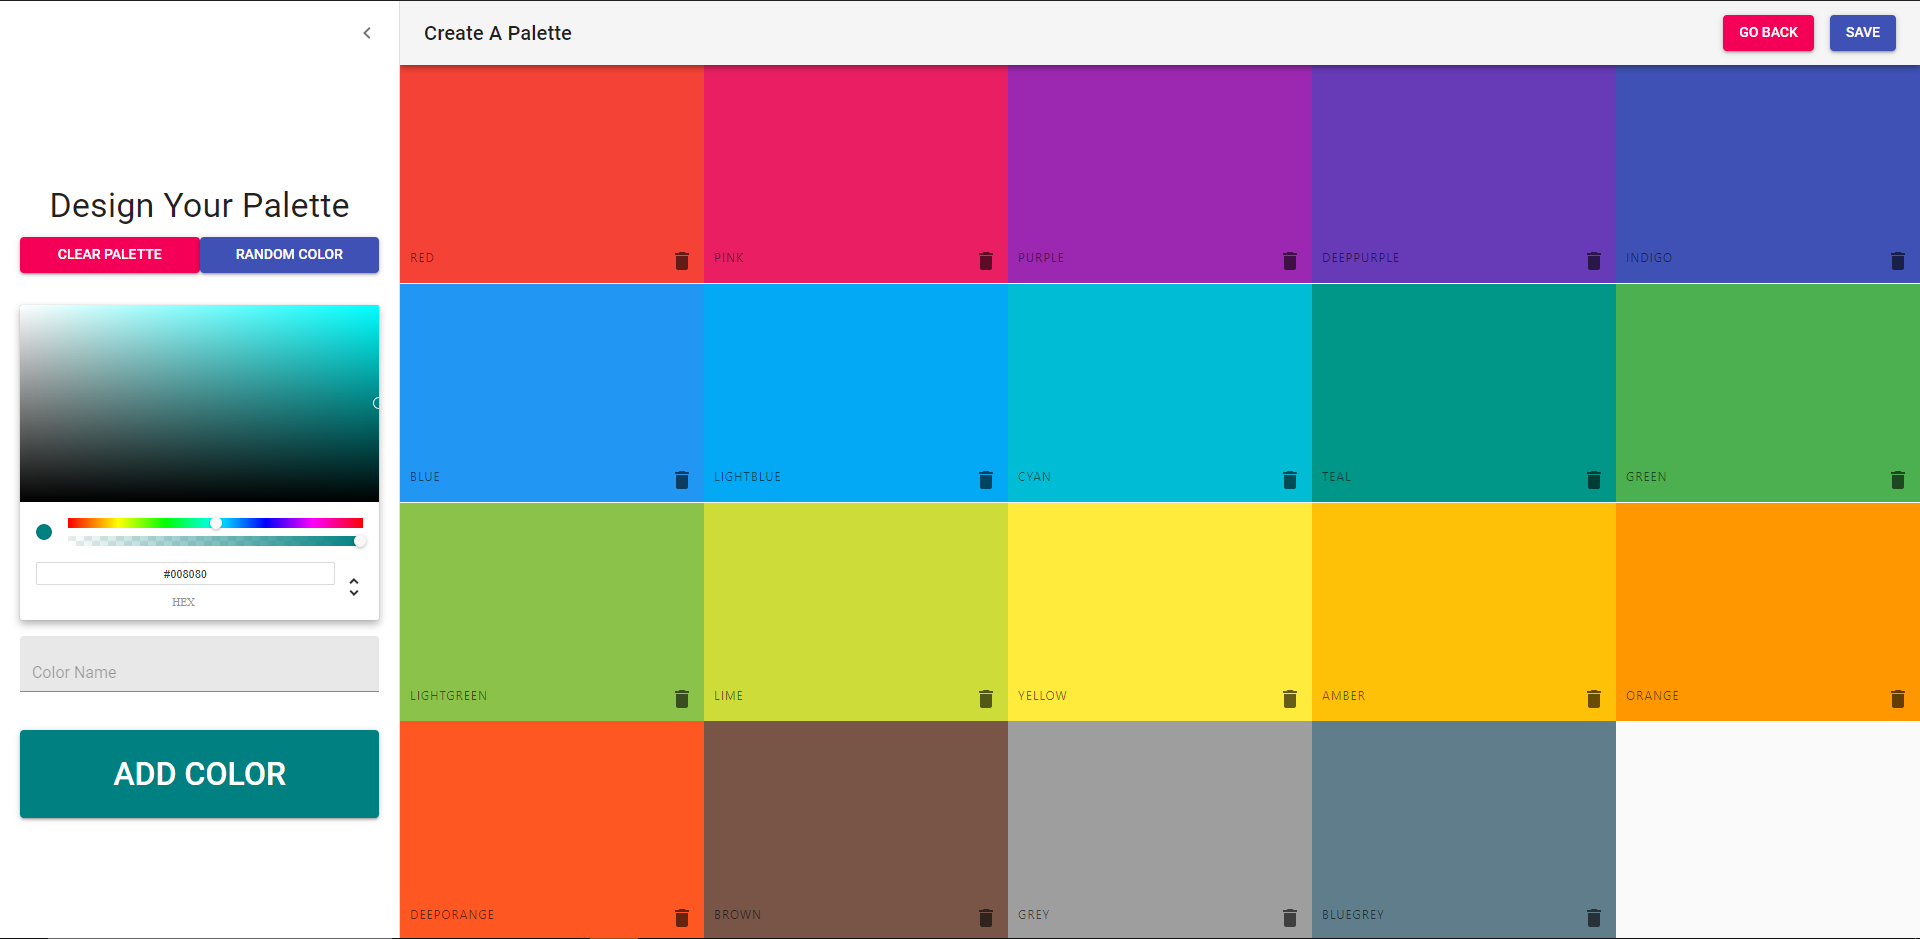This screenshot has height=939, width=1920.
Task: Delete the TEAL color from the palette
Action: 1593,479
